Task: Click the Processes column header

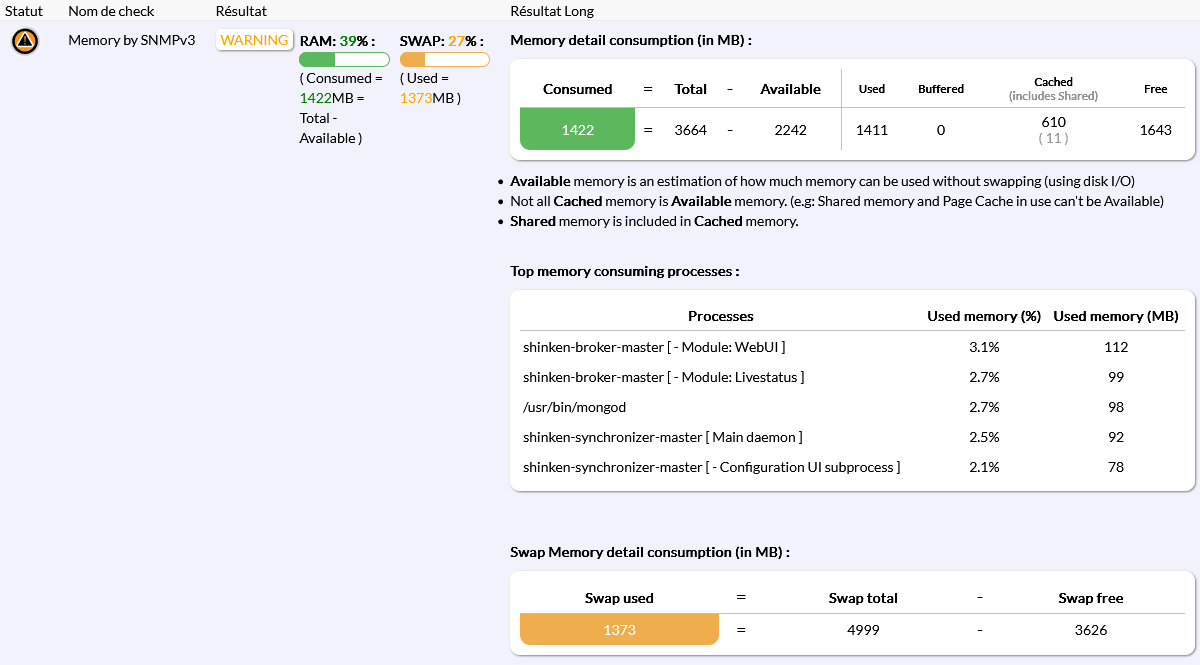Action: pyautogui.click(x=720, y=316)
